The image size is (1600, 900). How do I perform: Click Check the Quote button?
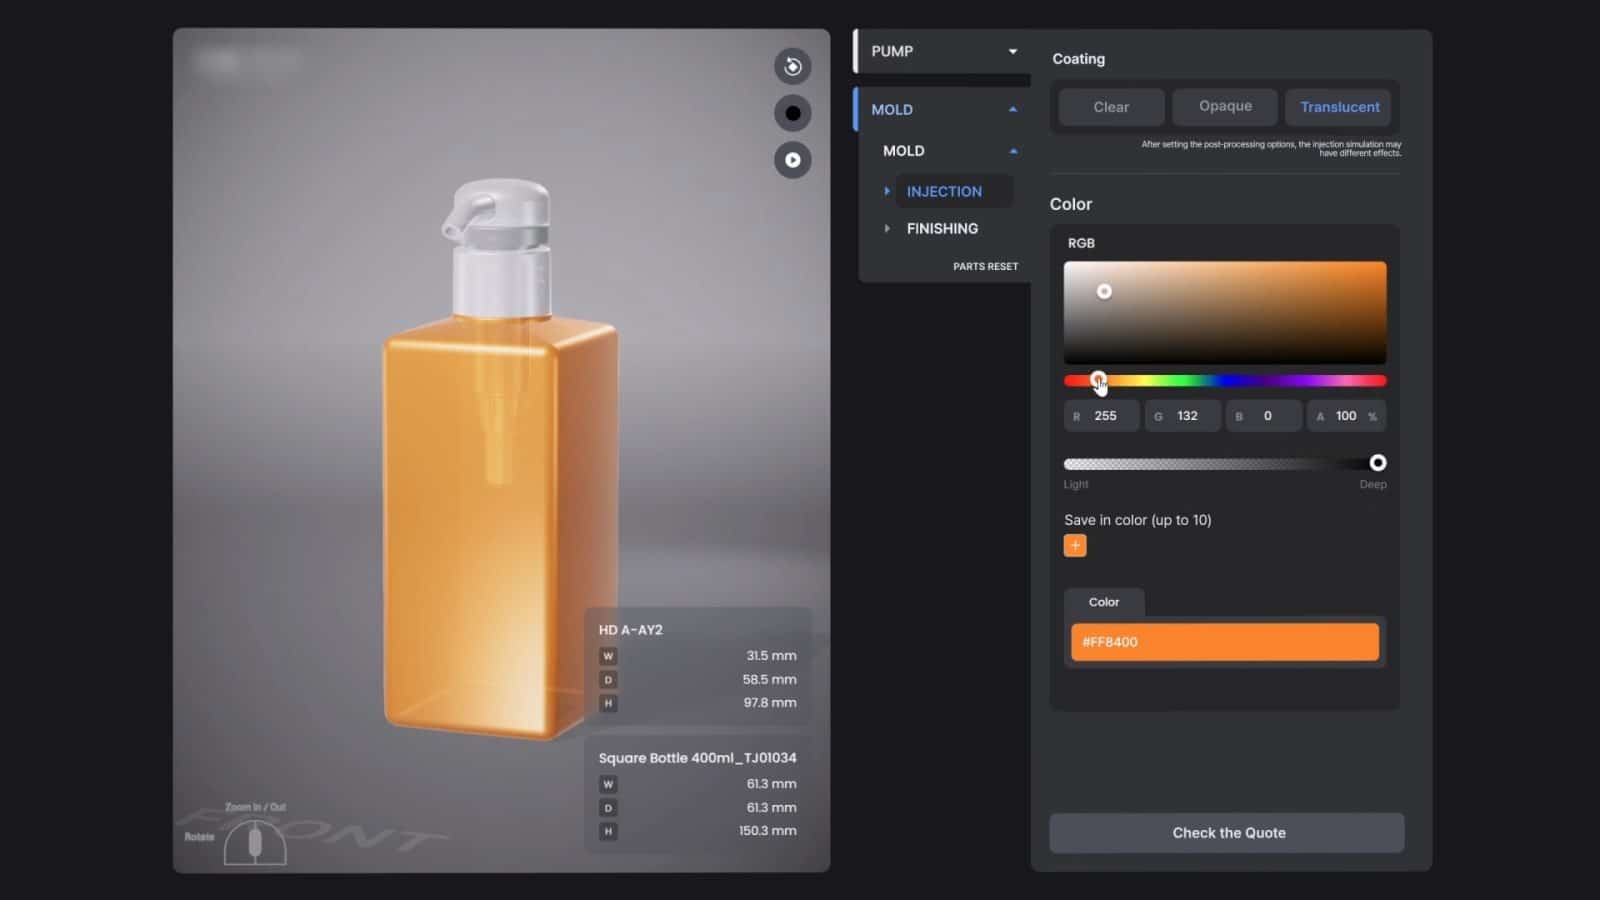1227,833
